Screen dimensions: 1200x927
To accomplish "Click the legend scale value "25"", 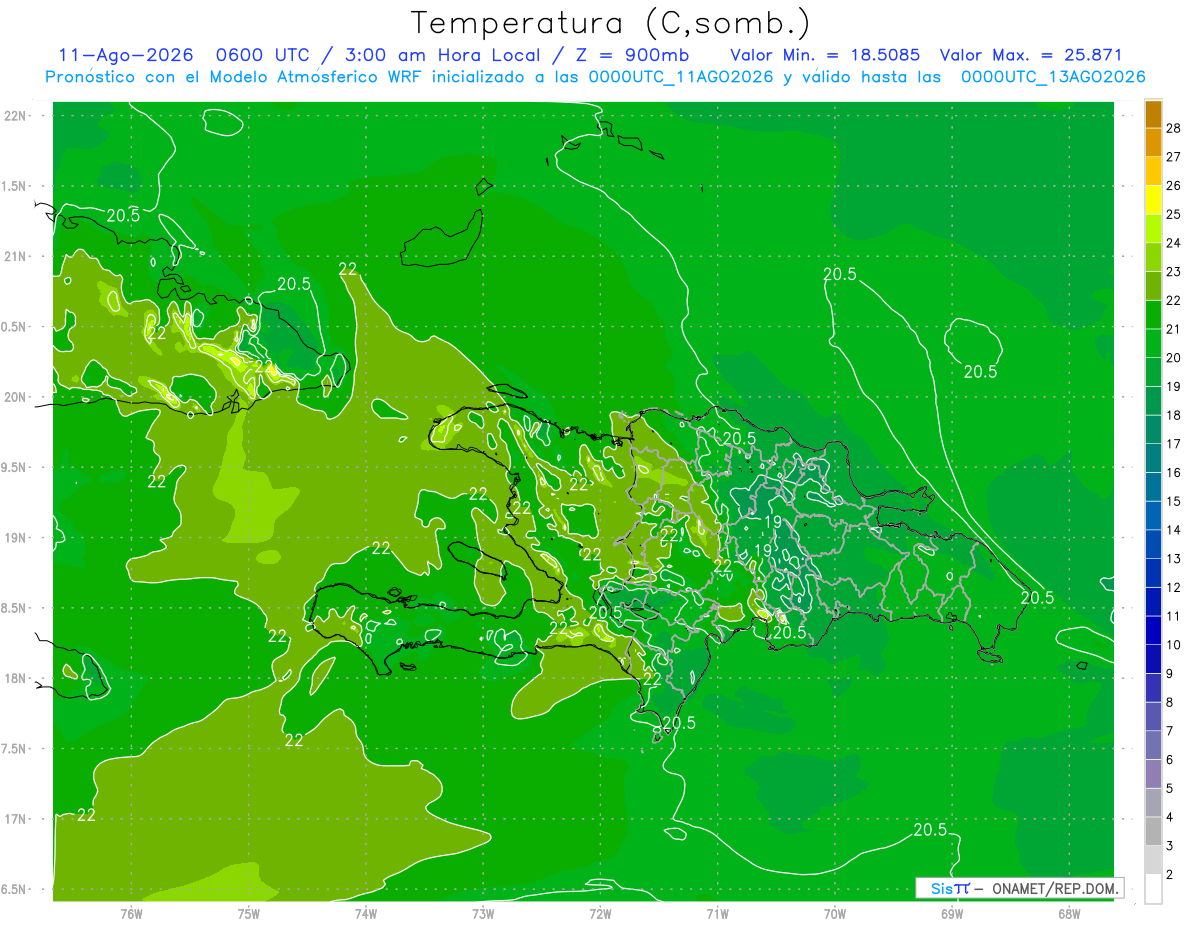I will tap(1174, 214).
